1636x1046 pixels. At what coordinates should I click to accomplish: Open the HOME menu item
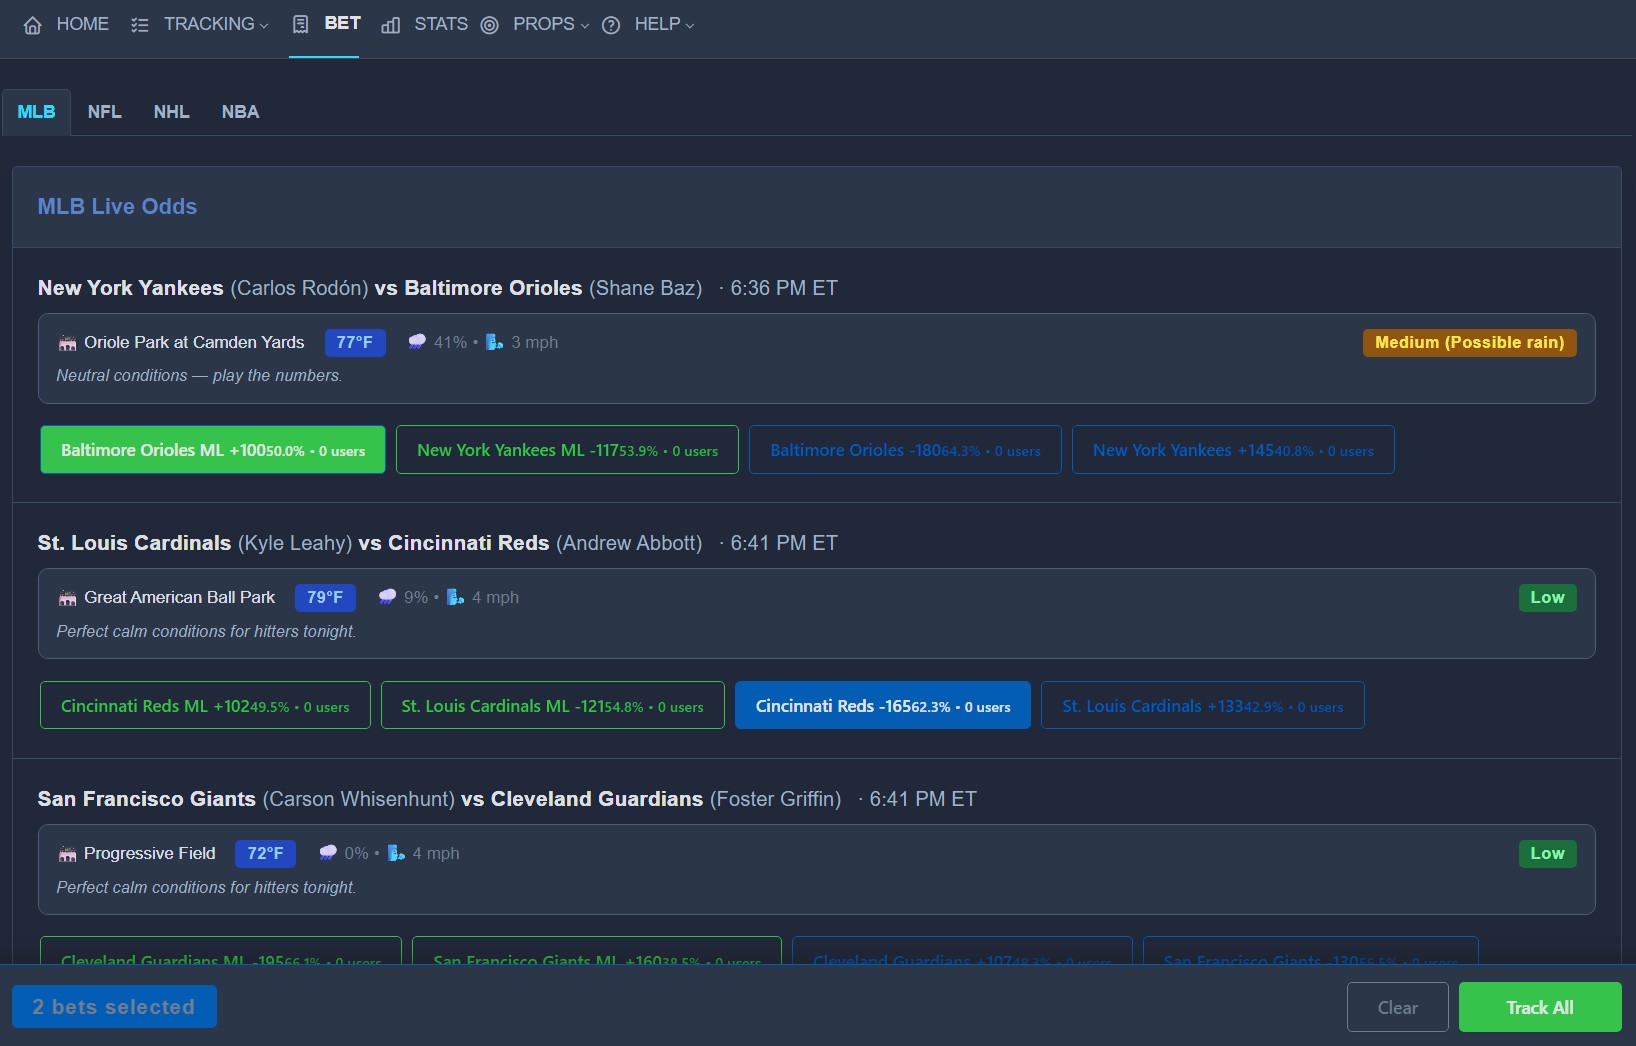(x=66, y=24)
